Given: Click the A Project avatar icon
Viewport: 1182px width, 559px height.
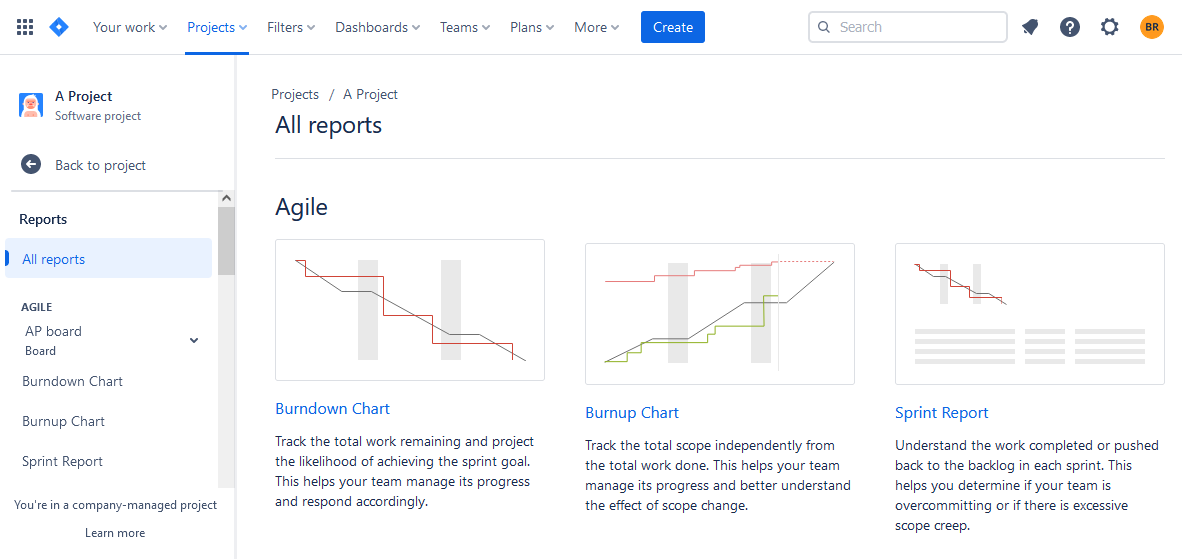Looking at the screenshot, I should tap(31, 105).
